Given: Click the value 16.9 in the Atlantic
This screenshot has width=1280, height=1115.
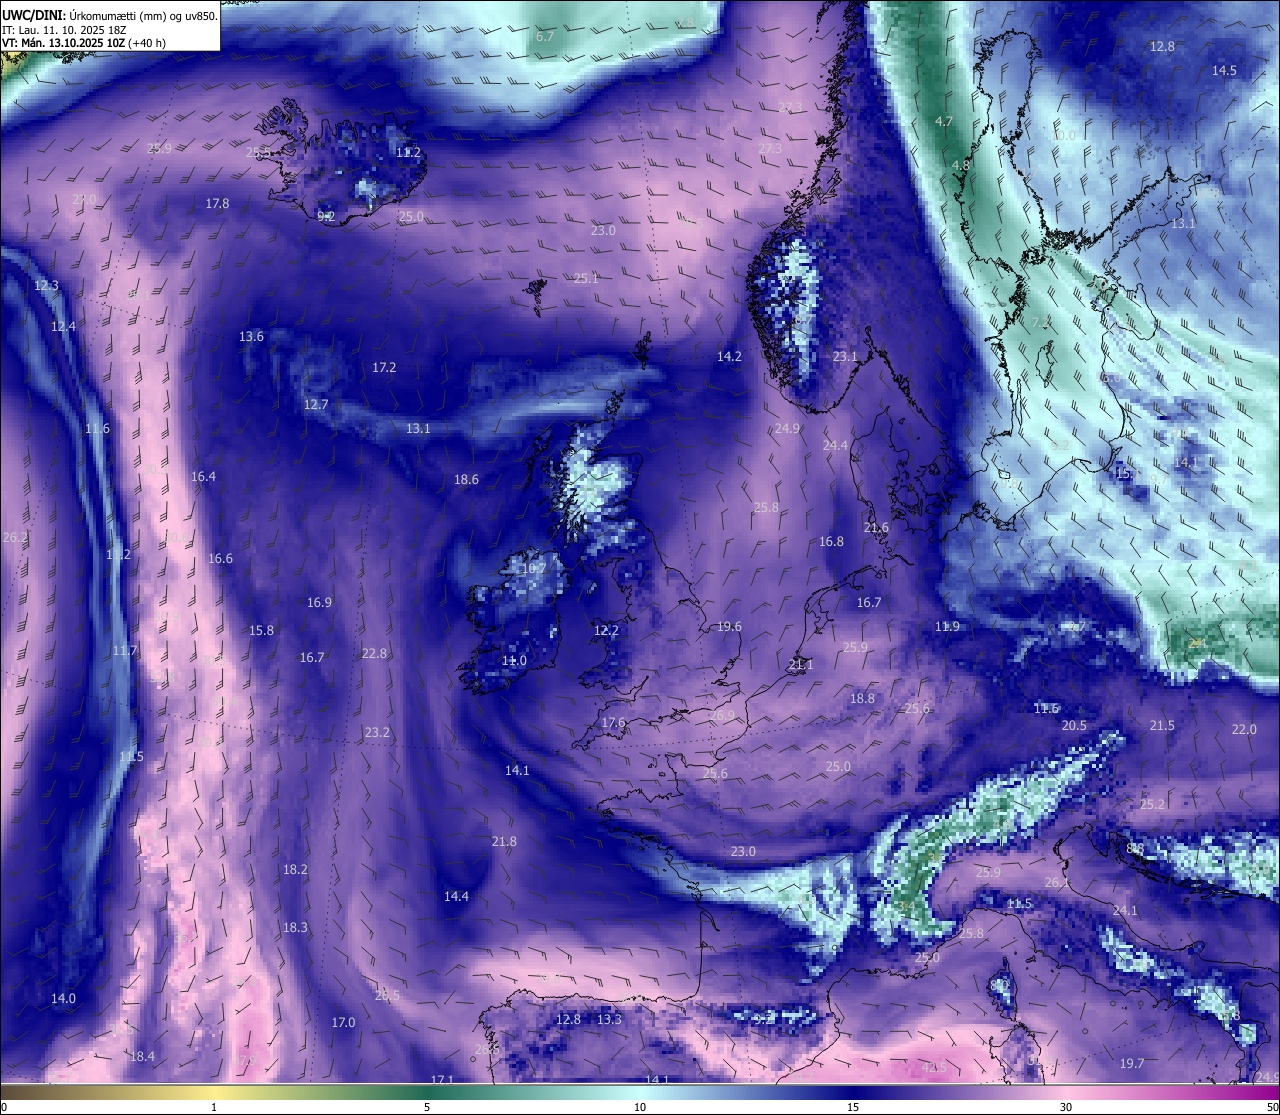Looking at the screenshot, I should (319, 602).
